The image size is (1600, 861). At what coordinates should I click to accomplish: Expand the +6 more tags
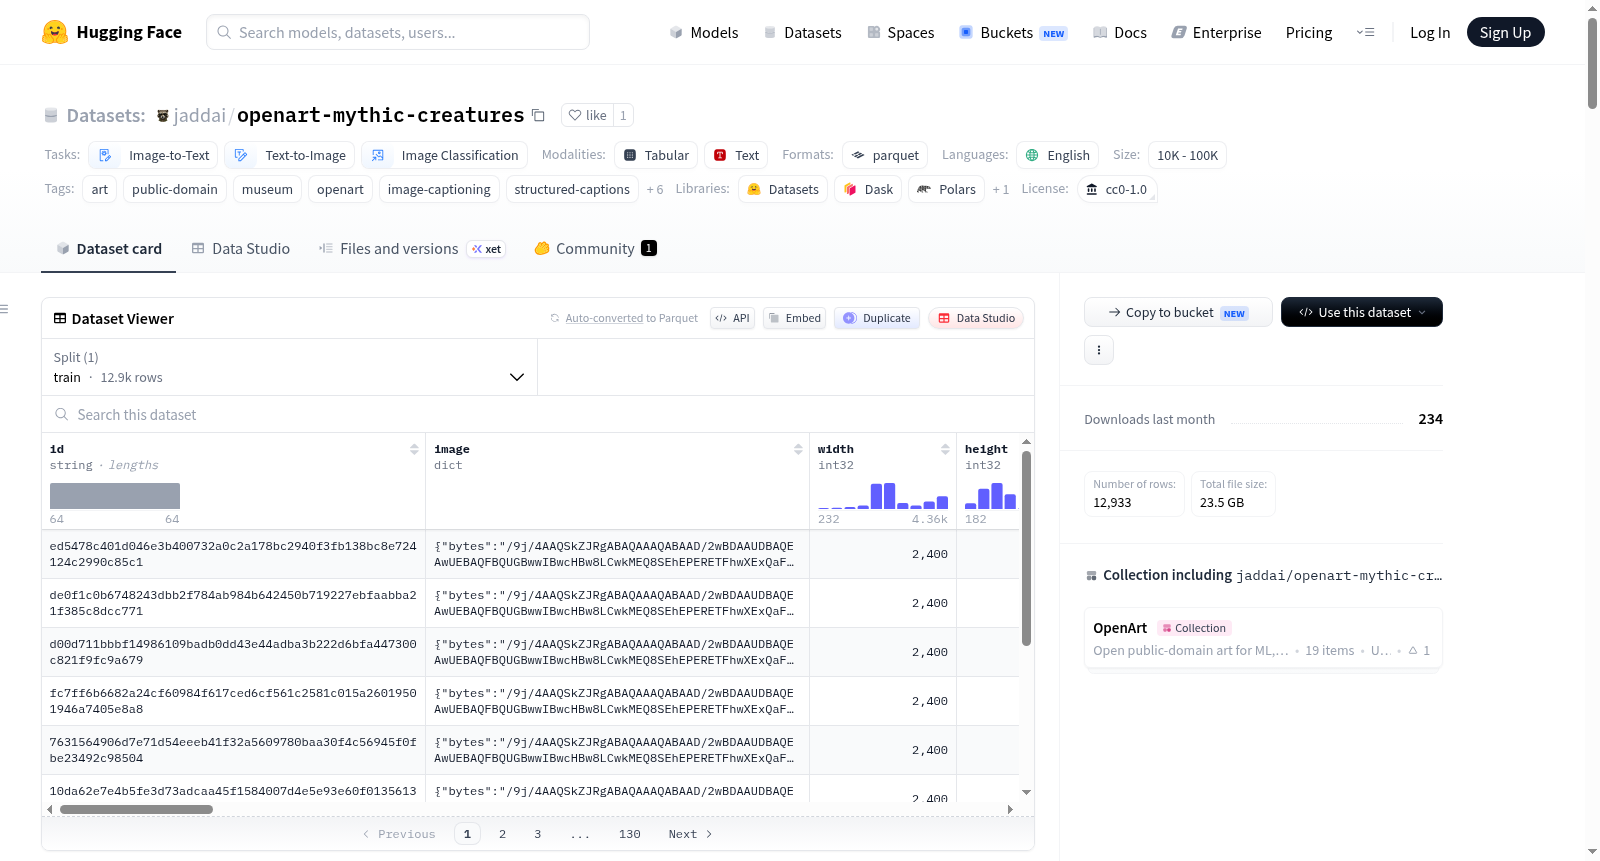click(655, 189)
